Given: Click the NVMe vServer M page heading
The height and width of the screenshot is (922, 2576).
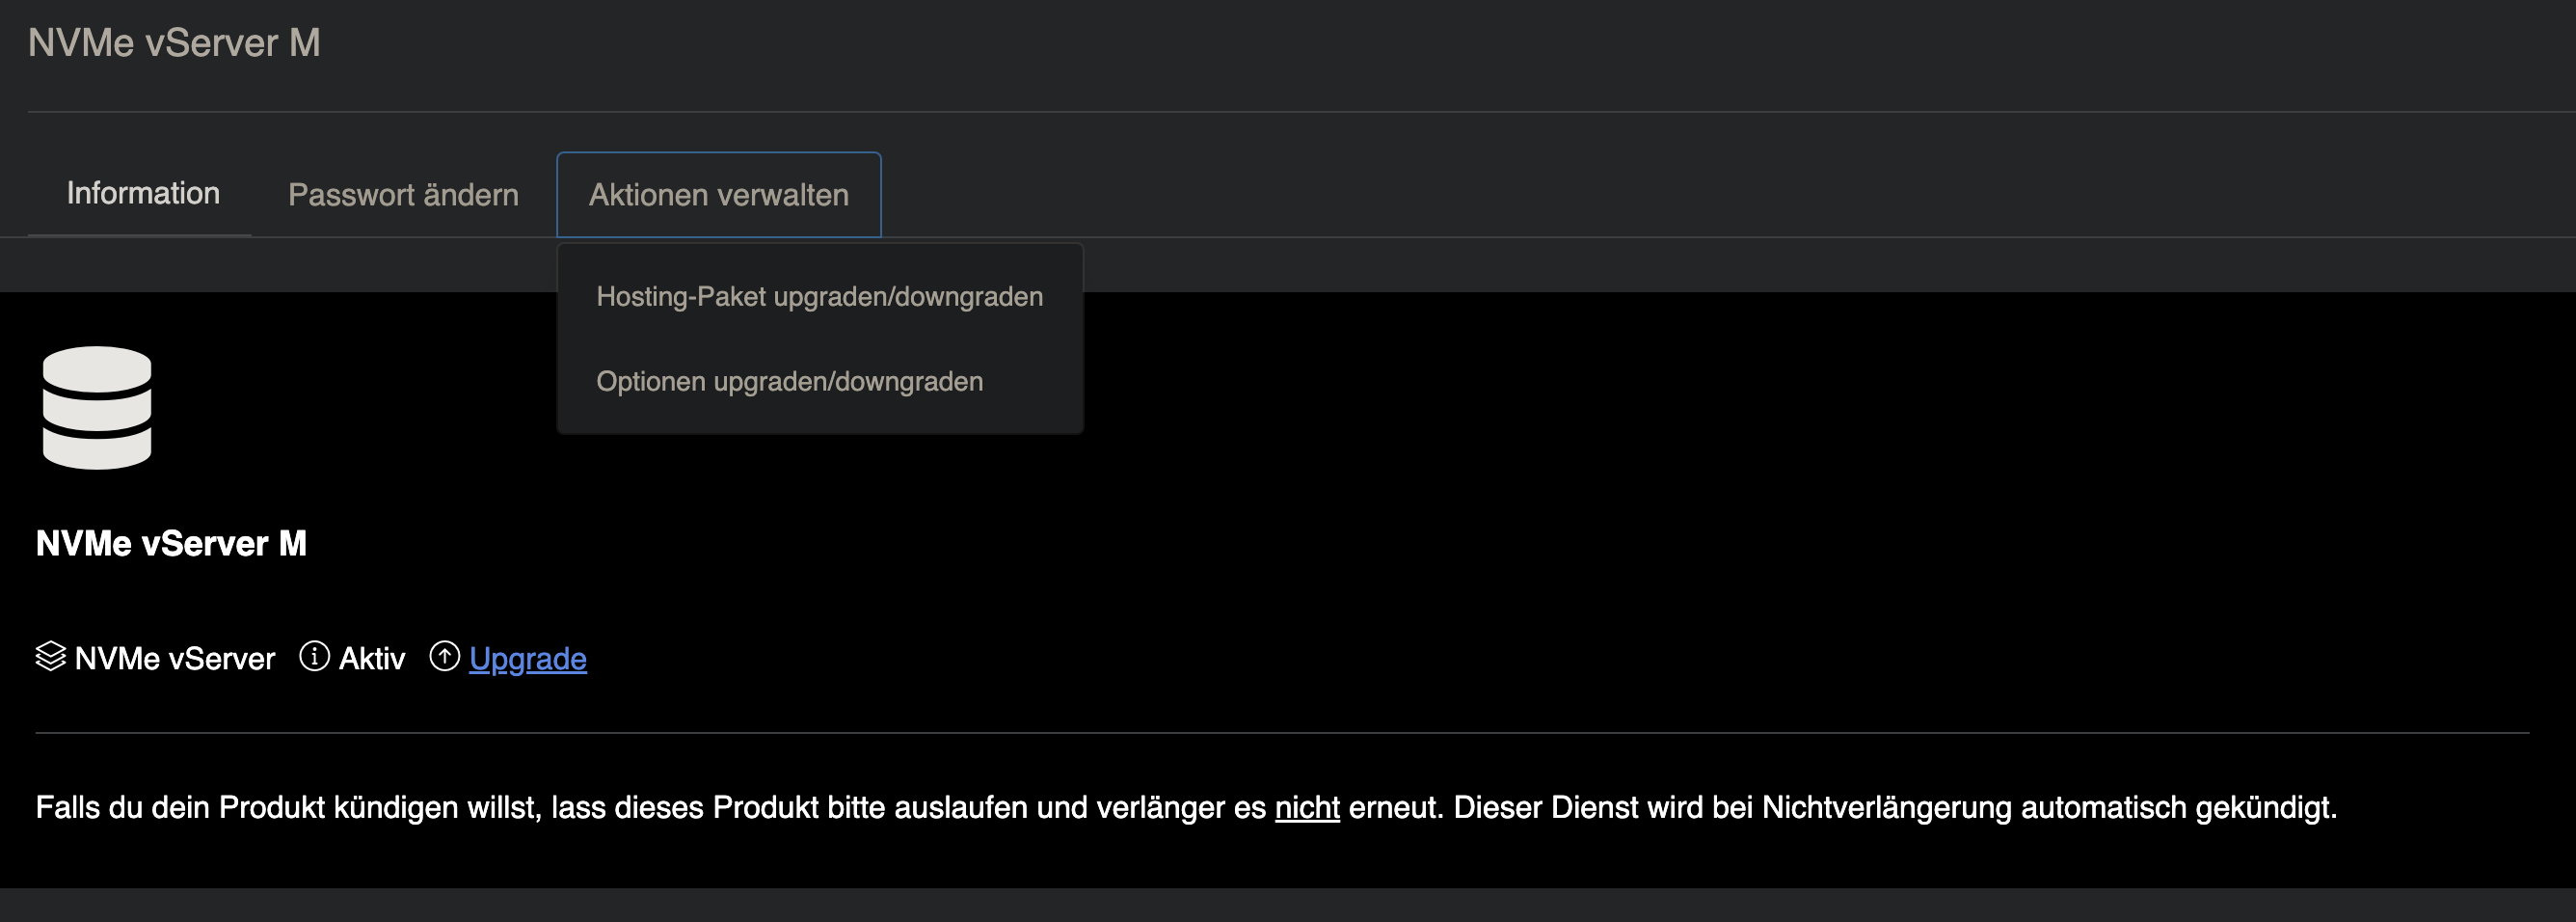Looking at the screenshot, I should point(174,43).
